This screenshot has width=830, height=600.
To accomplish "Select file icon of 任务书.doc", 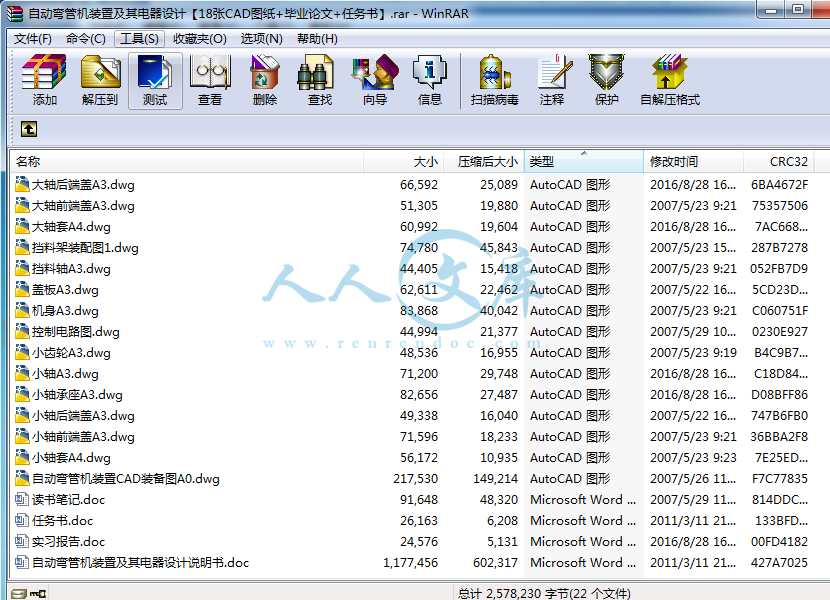I will (x=22, y=521).
